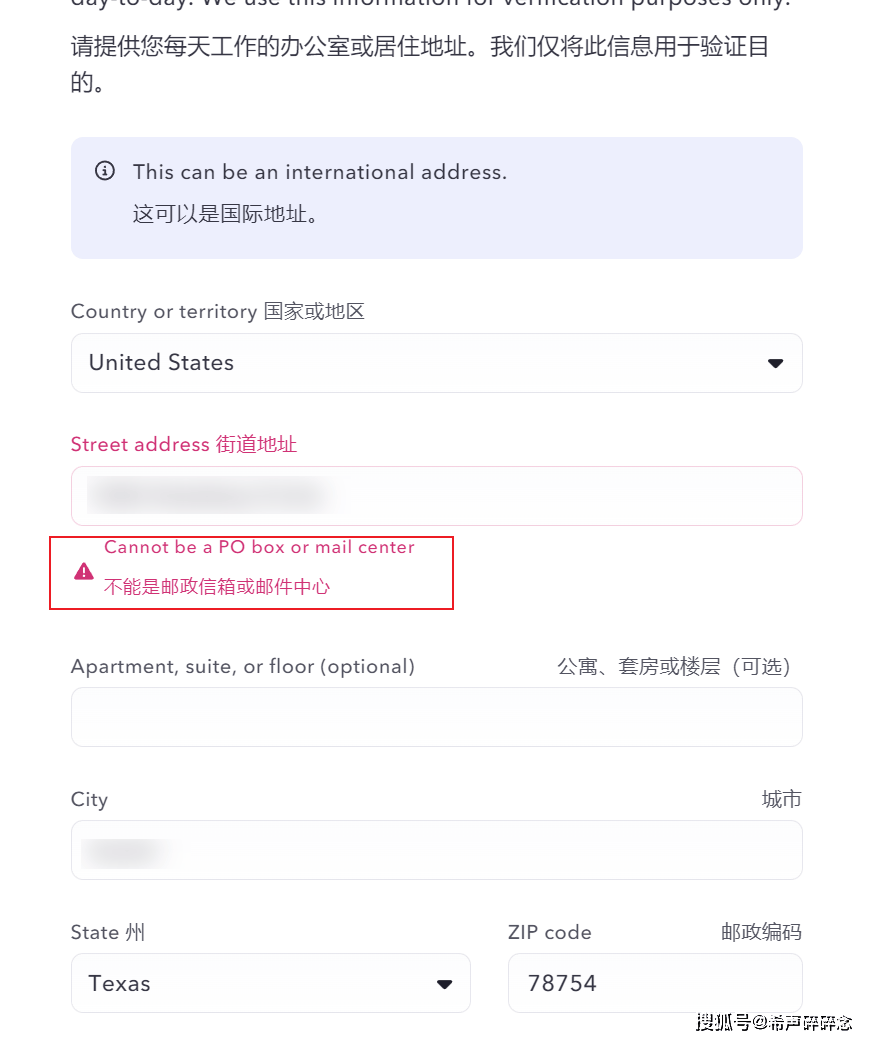
Task: Click the Chinese label 邮政编码 above ZIP field
Action: coord(761,933)
